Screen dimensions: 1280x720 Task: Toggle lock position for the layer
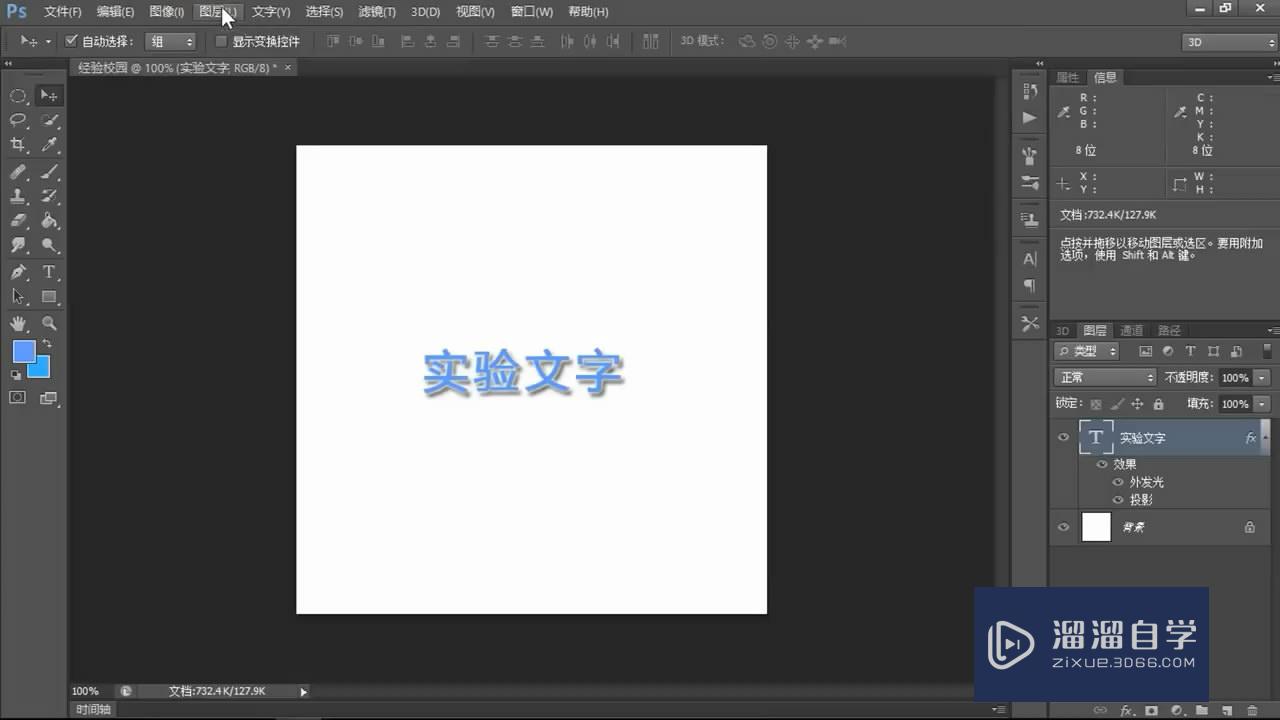coord(1137,404)
